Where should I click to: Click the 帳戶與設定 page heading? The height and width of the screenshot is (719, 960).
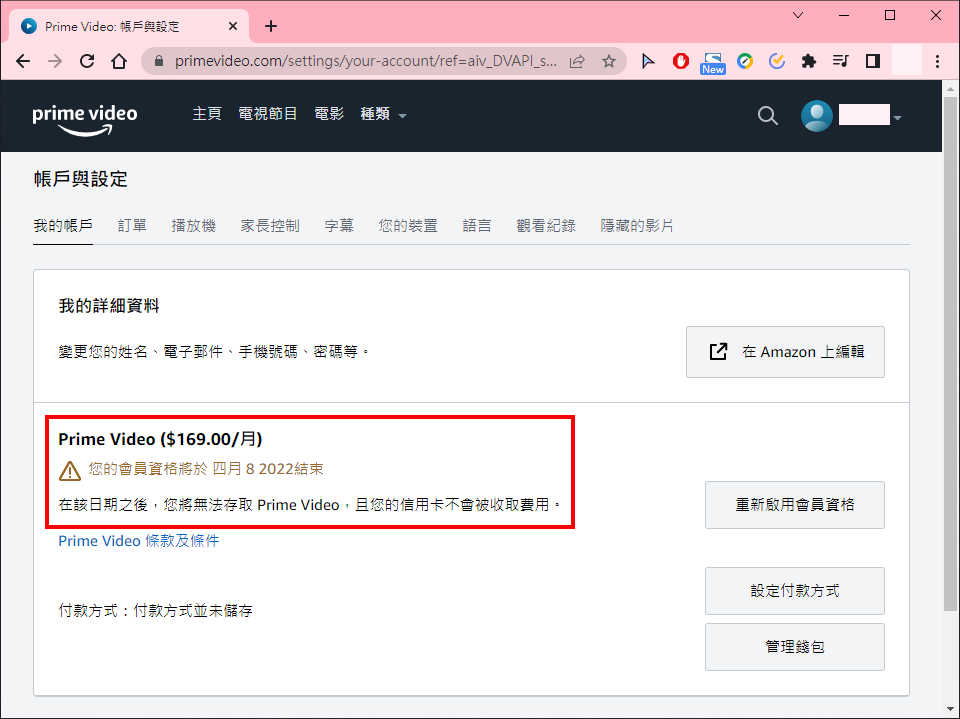coord(81,179)
